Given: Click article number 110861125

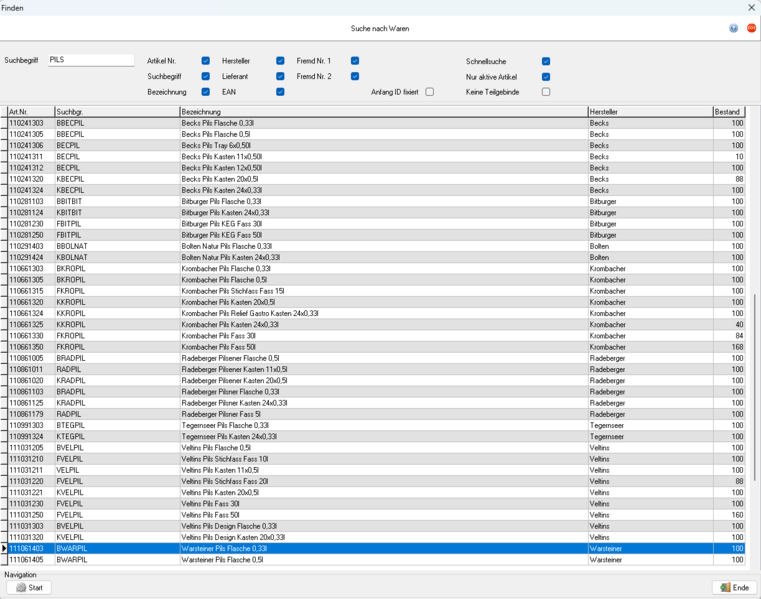Looking at the screenshot, I should click(x=26, y=403).
